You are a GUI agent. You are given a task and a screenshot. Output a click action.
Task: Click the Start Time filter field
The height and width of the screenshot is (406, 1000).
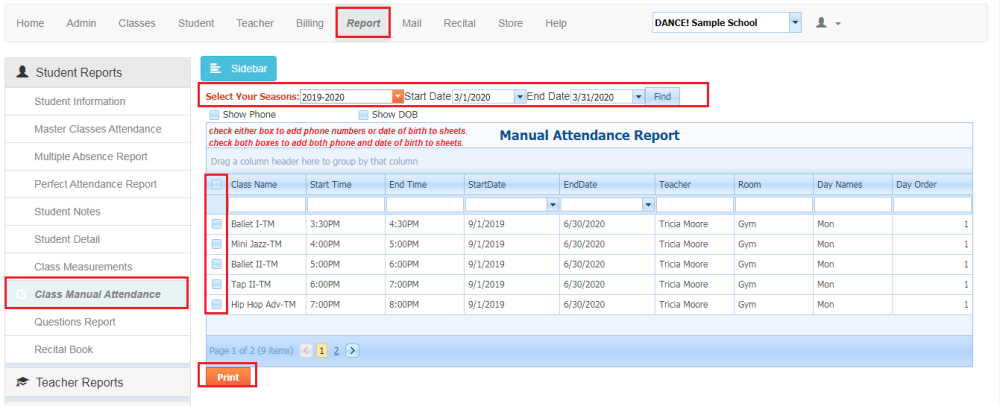pos(345,205)
